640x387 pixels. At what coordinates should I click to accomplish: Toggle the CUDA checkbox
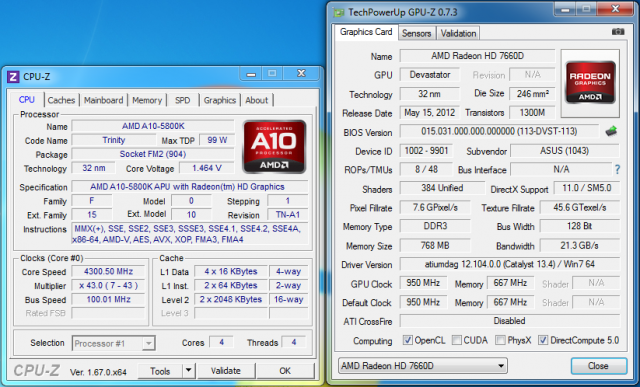[457, 340]
